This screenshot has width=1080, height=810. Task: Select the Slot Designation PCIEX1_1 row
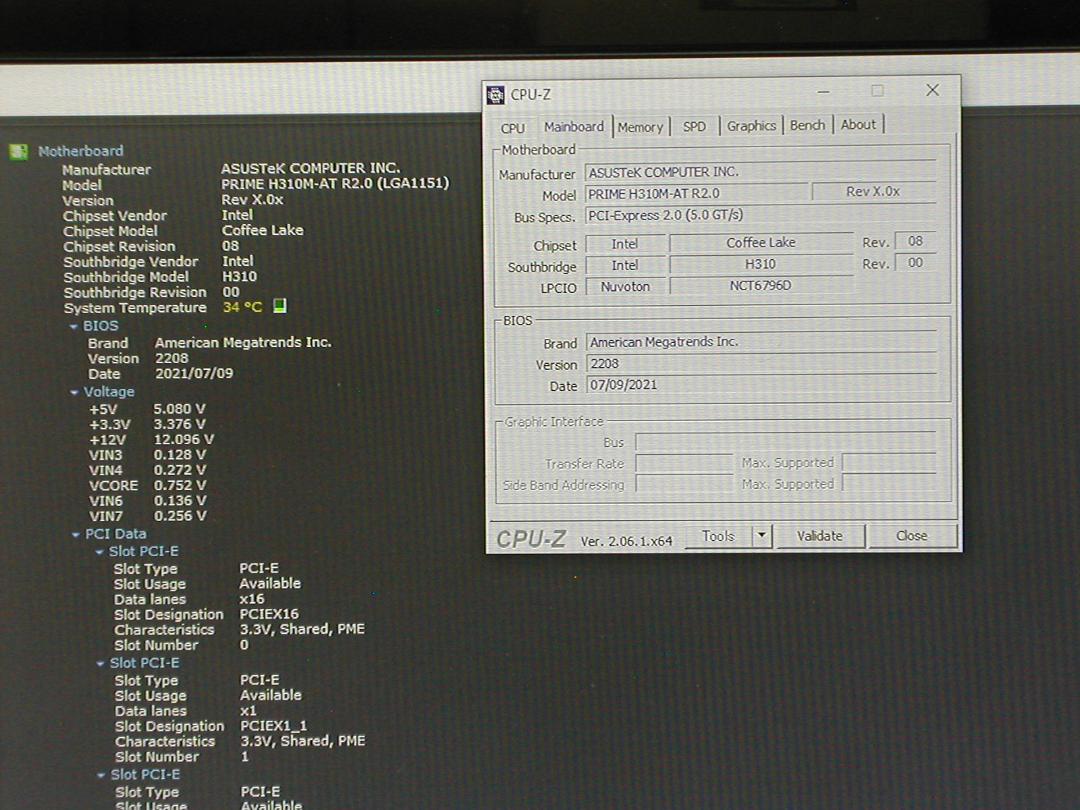tap(211, 726)
